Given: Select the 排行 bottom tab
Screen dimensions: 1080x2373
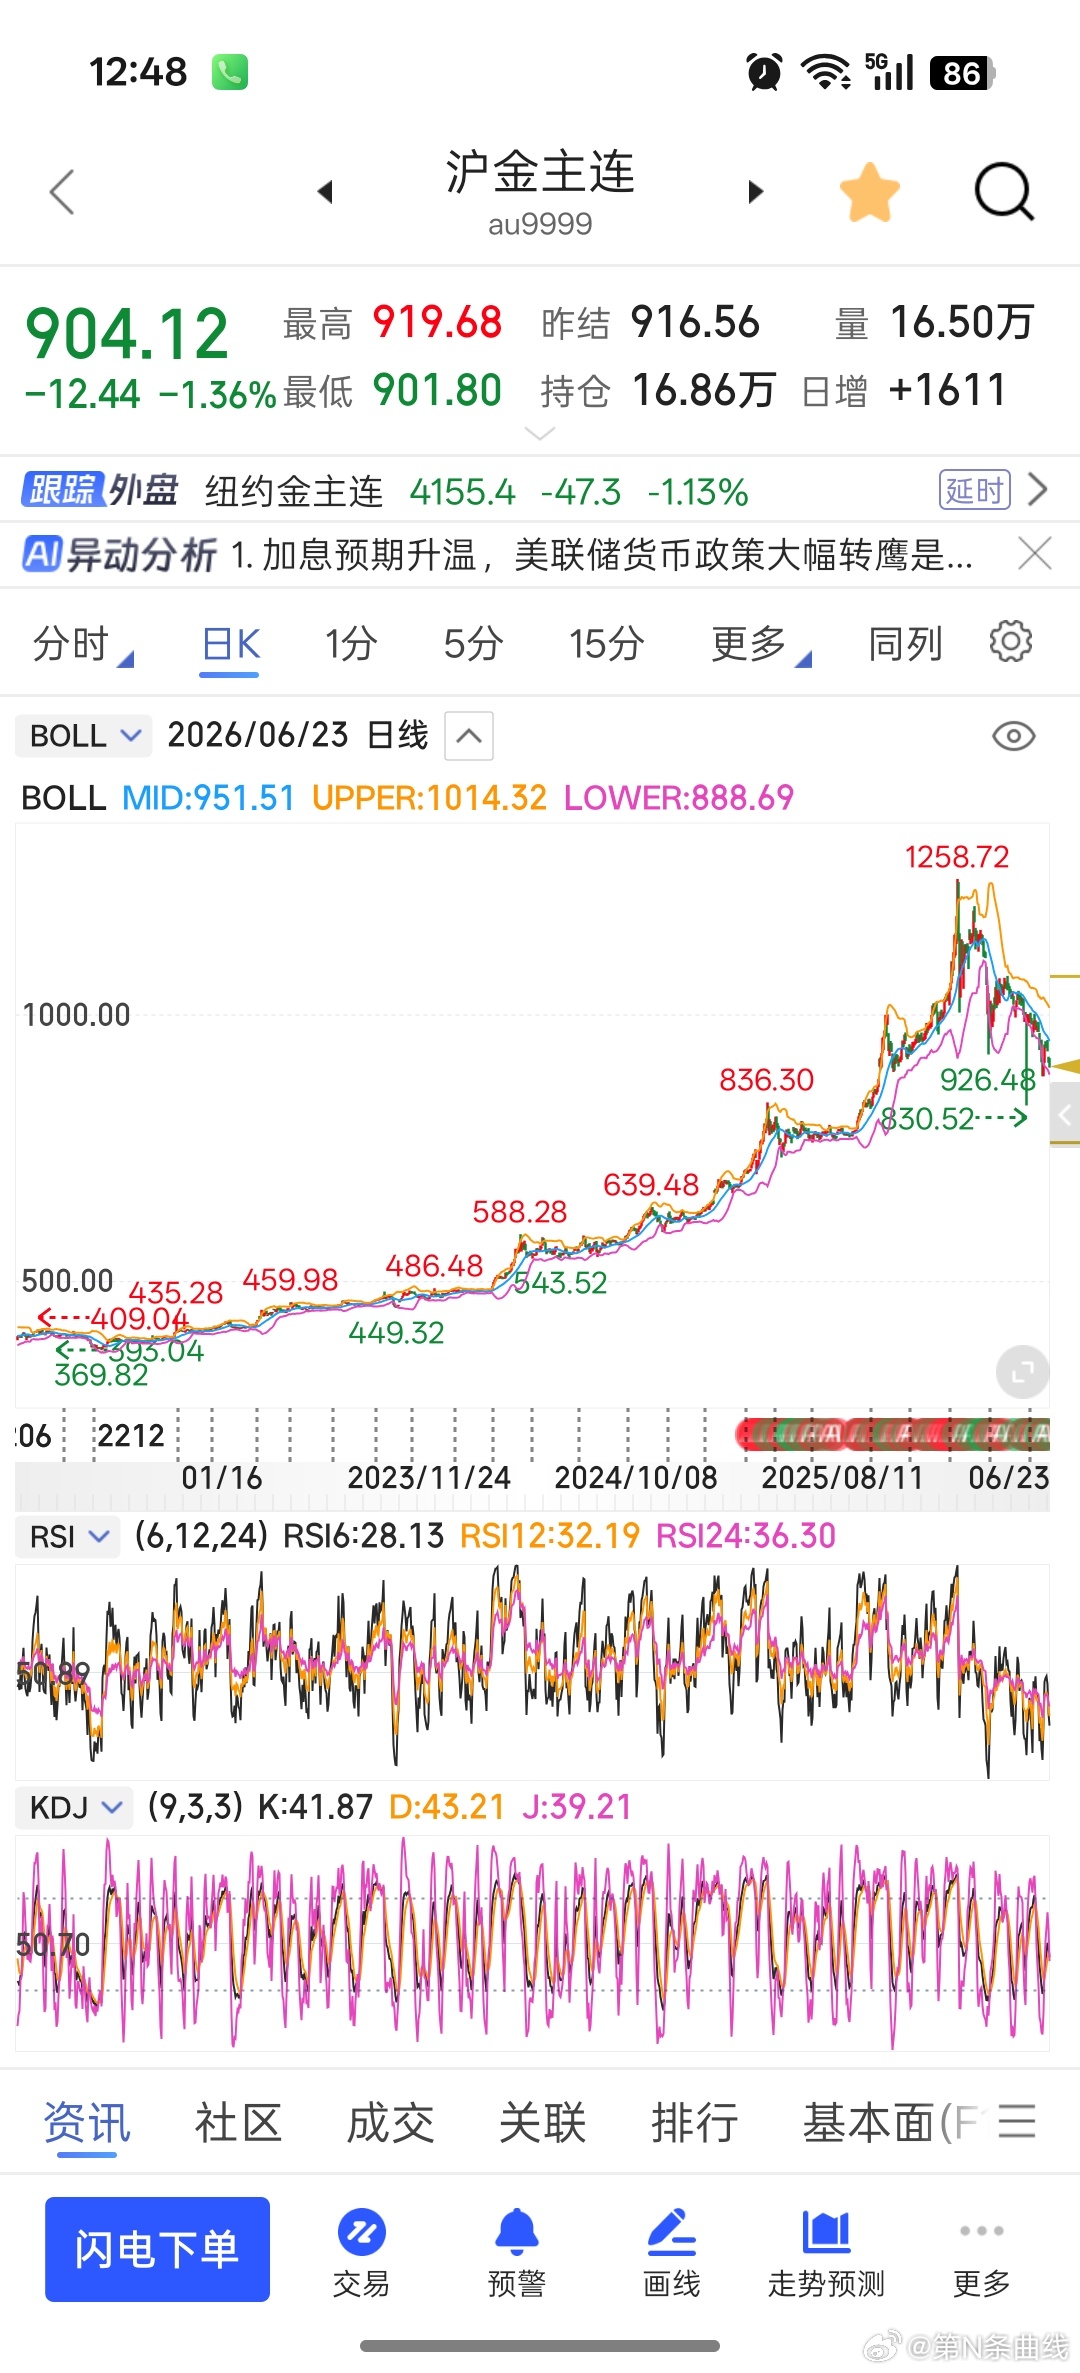Looking at the screenshot, I should (x=695, y=2123).
